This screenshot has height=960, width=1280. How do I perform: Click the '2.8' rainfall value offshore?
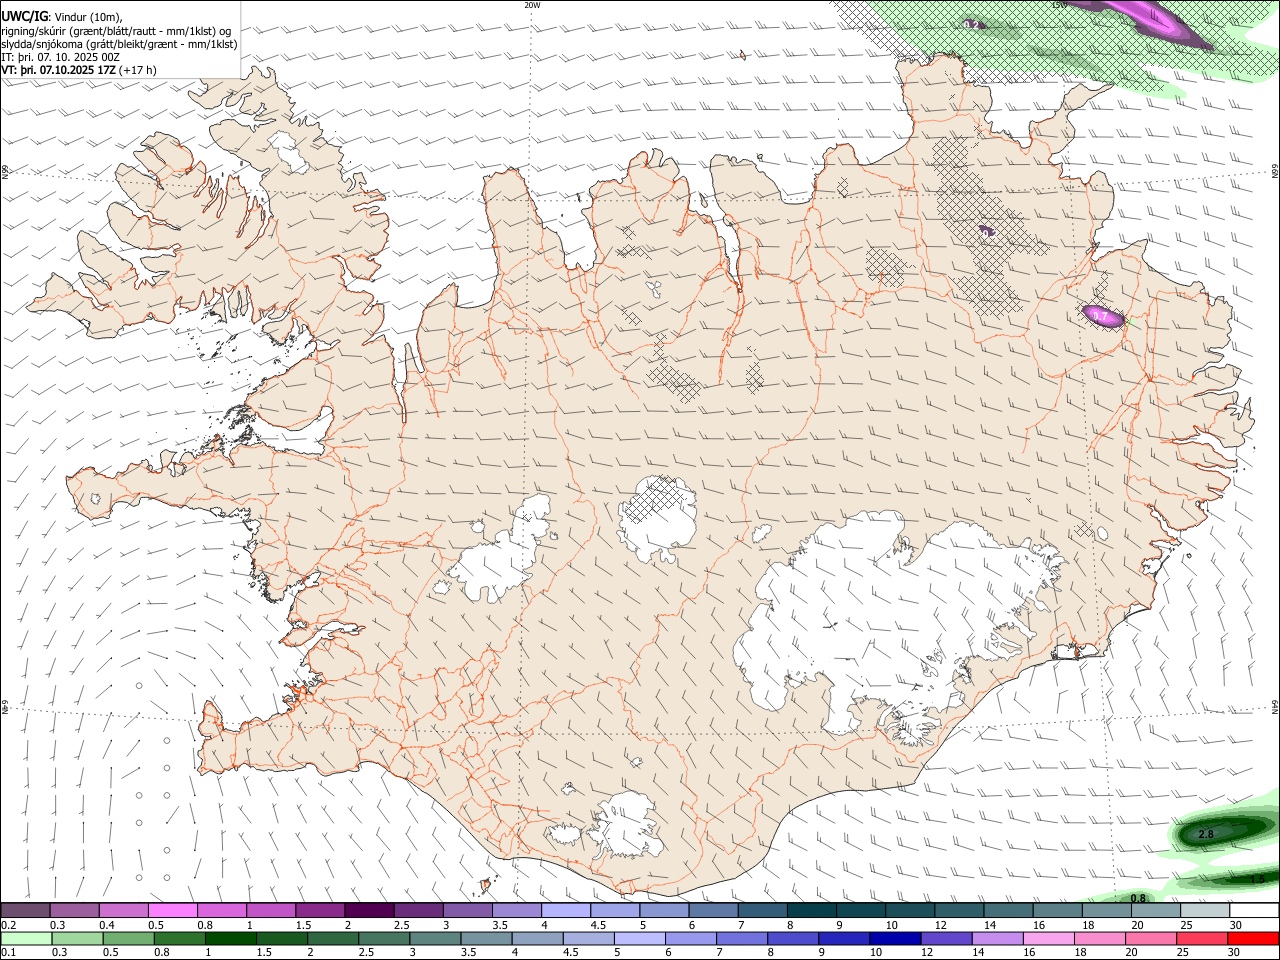pyautogui.click(x=1205, y=834)
